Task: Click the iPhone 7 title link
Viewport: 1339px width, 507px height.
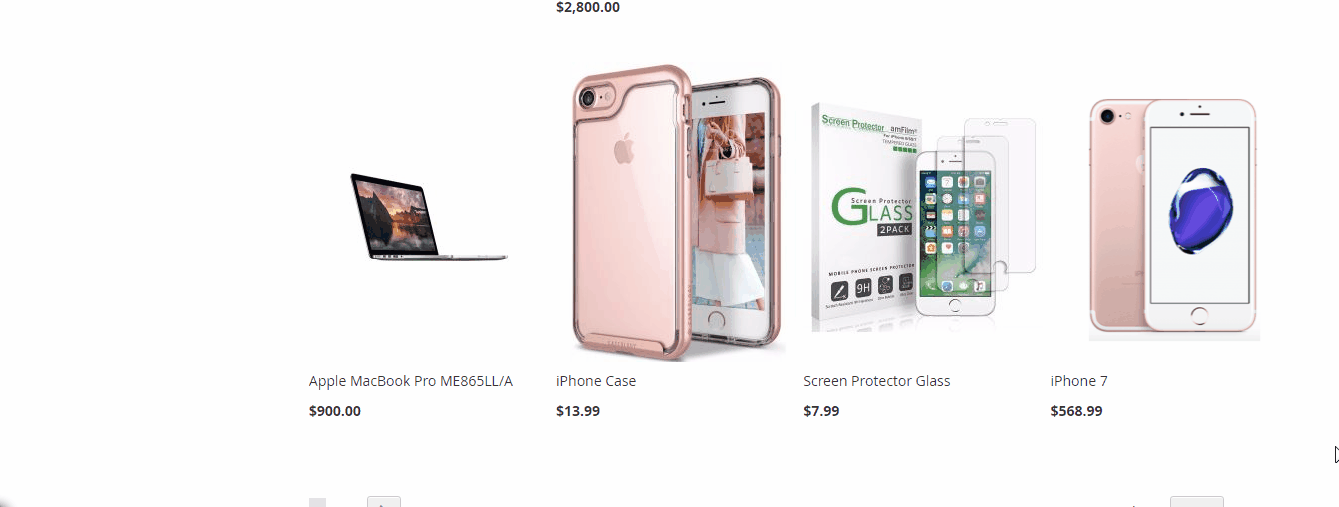Action: pyautogui.click(x=1079, y=381)
